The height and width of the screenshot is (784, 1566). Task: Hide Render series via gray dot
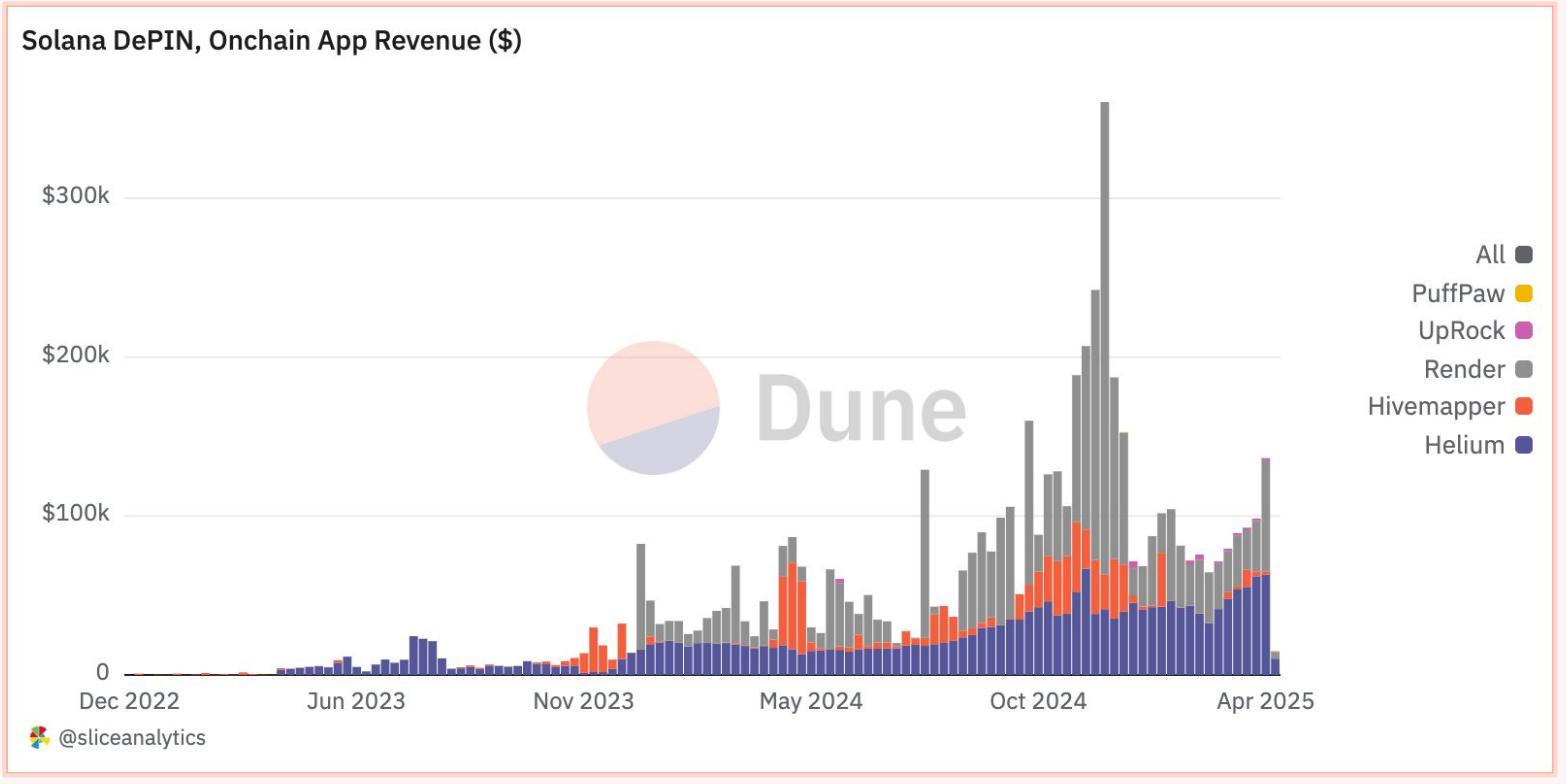[x=1524, y=369]
